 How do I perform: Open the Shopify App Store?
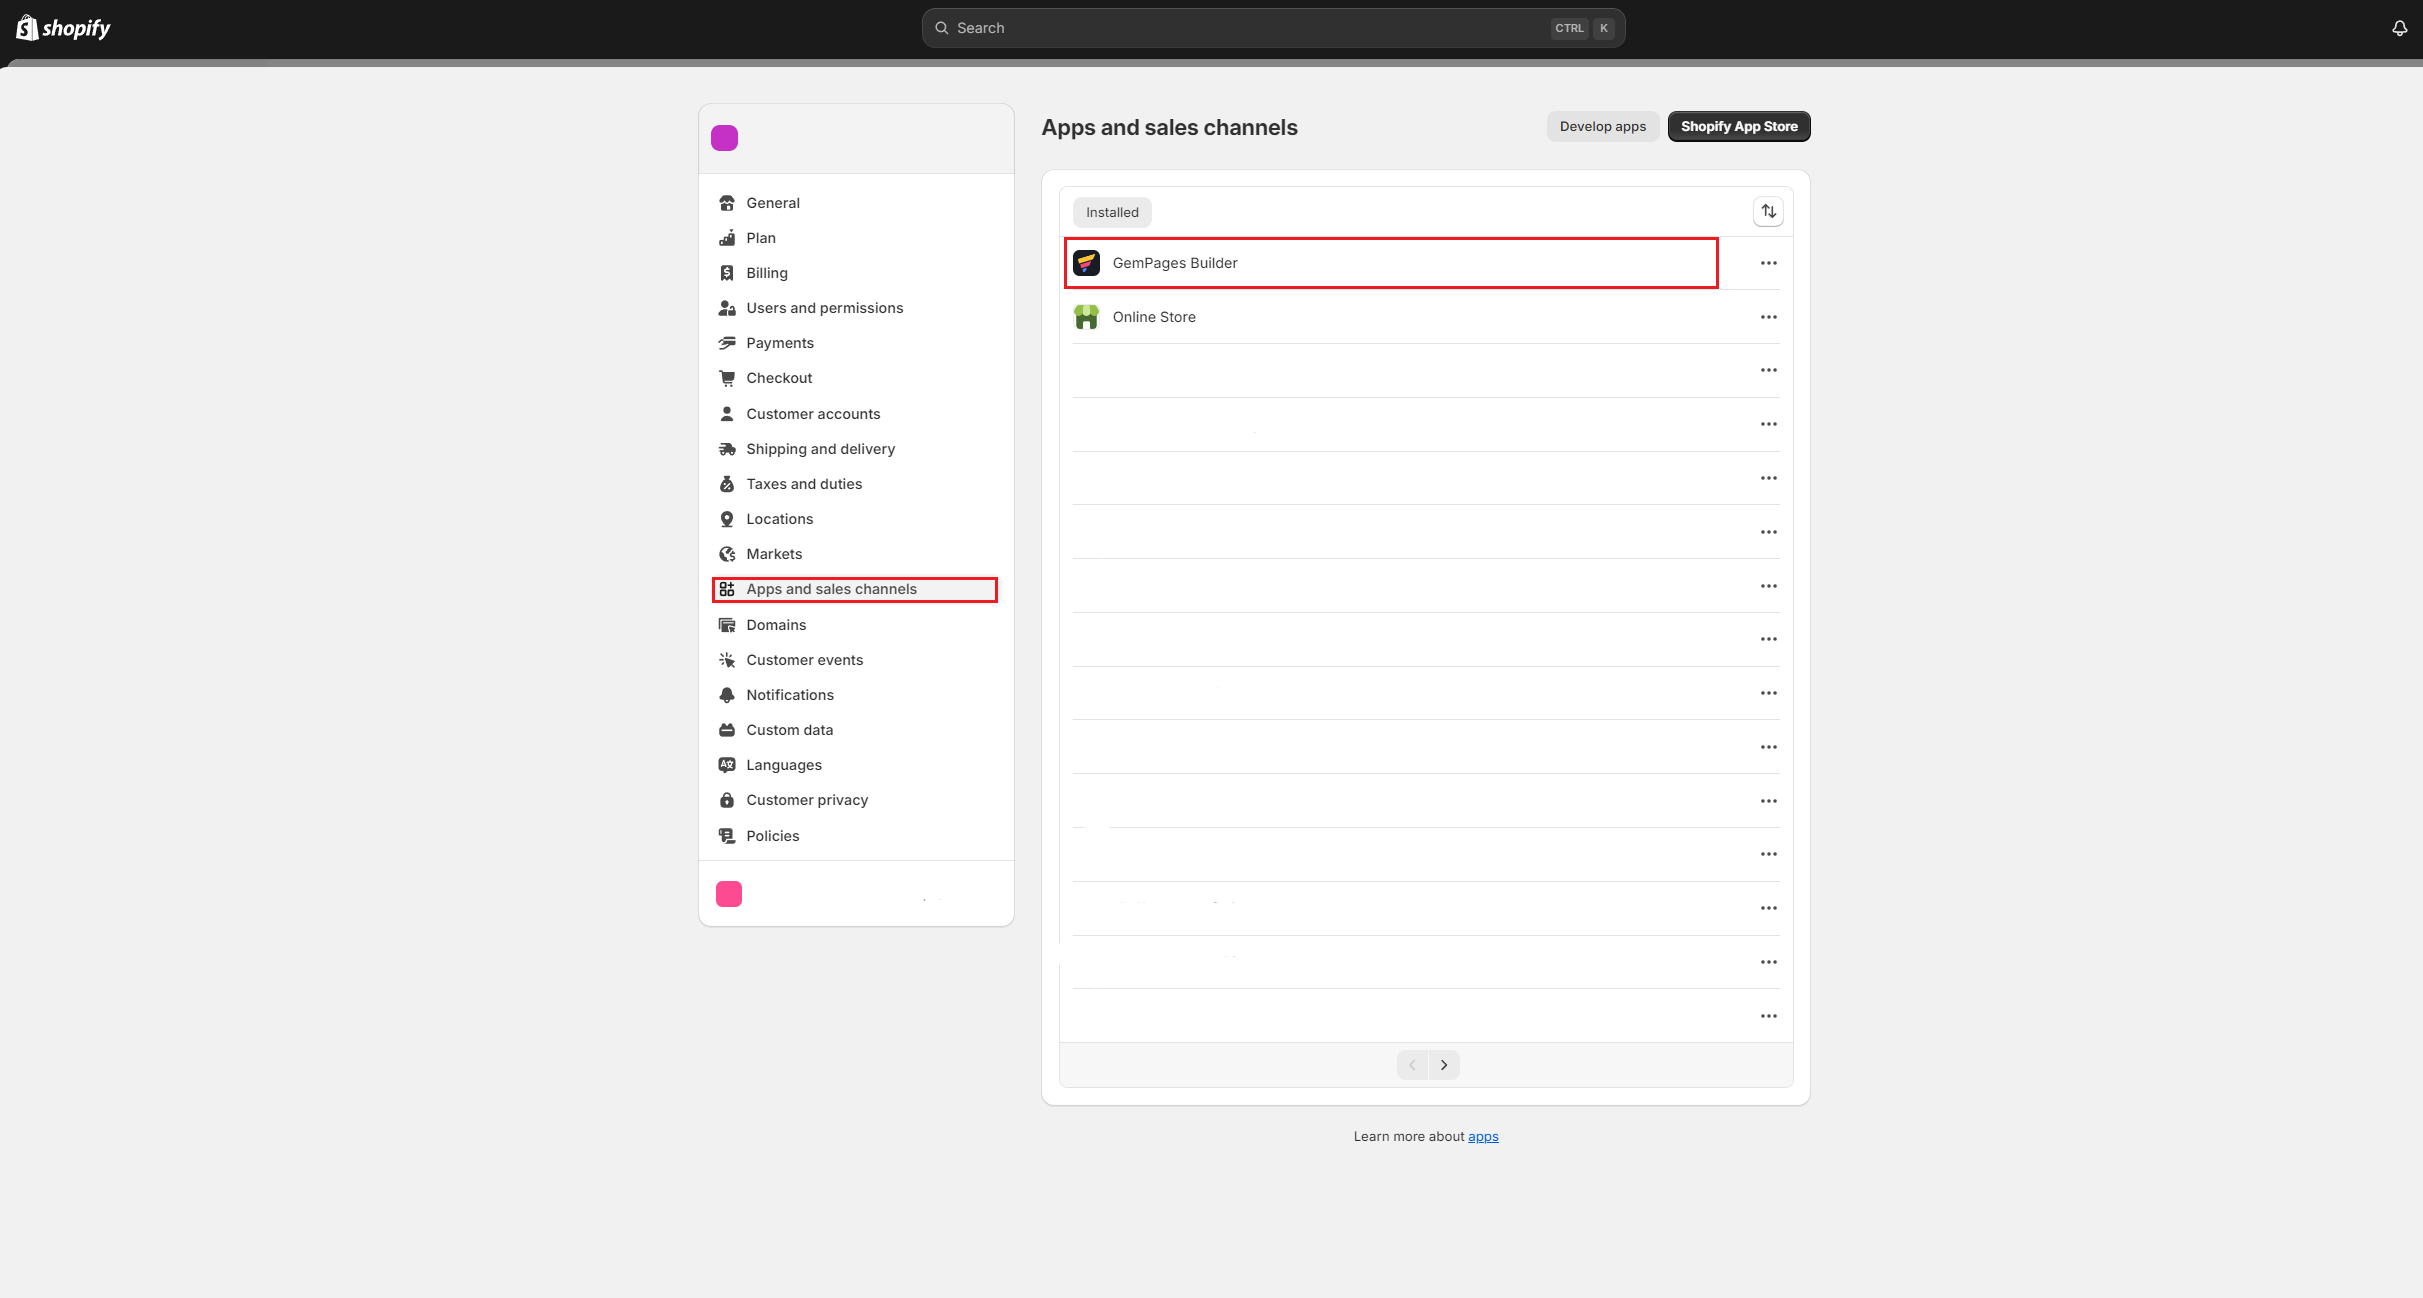[x=1738, y=127]
